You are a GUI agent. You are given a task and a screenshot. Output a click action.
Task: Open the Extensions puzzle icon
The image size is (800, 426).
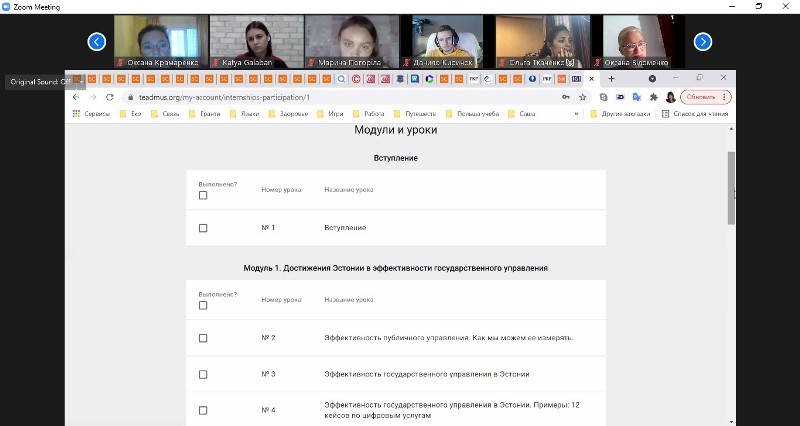pos(654,97)
